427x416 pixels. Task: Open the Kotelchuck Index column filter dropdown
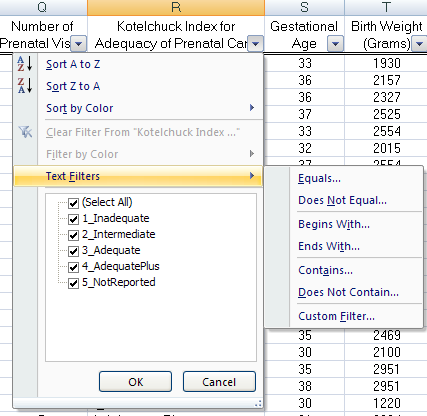(x=255, y=44)
